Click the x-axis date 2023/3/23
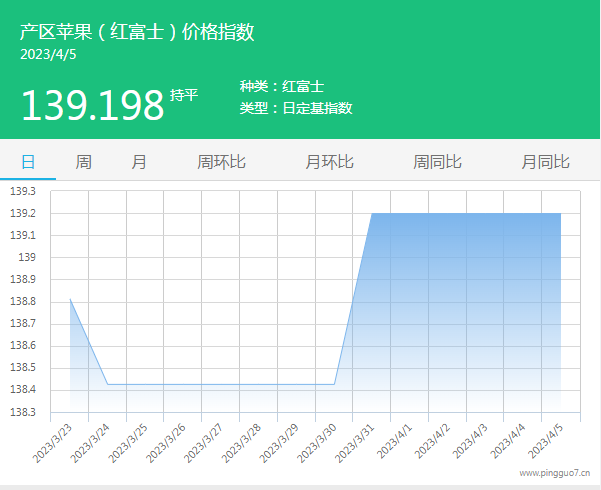This screenshot has height=490, width=601. coord(52,444)
